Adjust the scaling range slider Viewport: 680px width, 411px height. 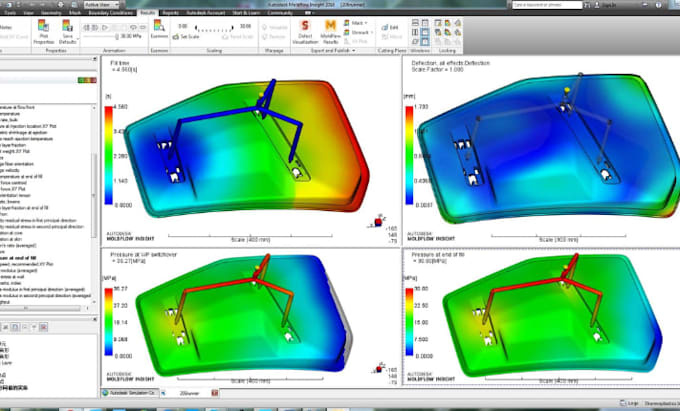(x=214, y=28)
